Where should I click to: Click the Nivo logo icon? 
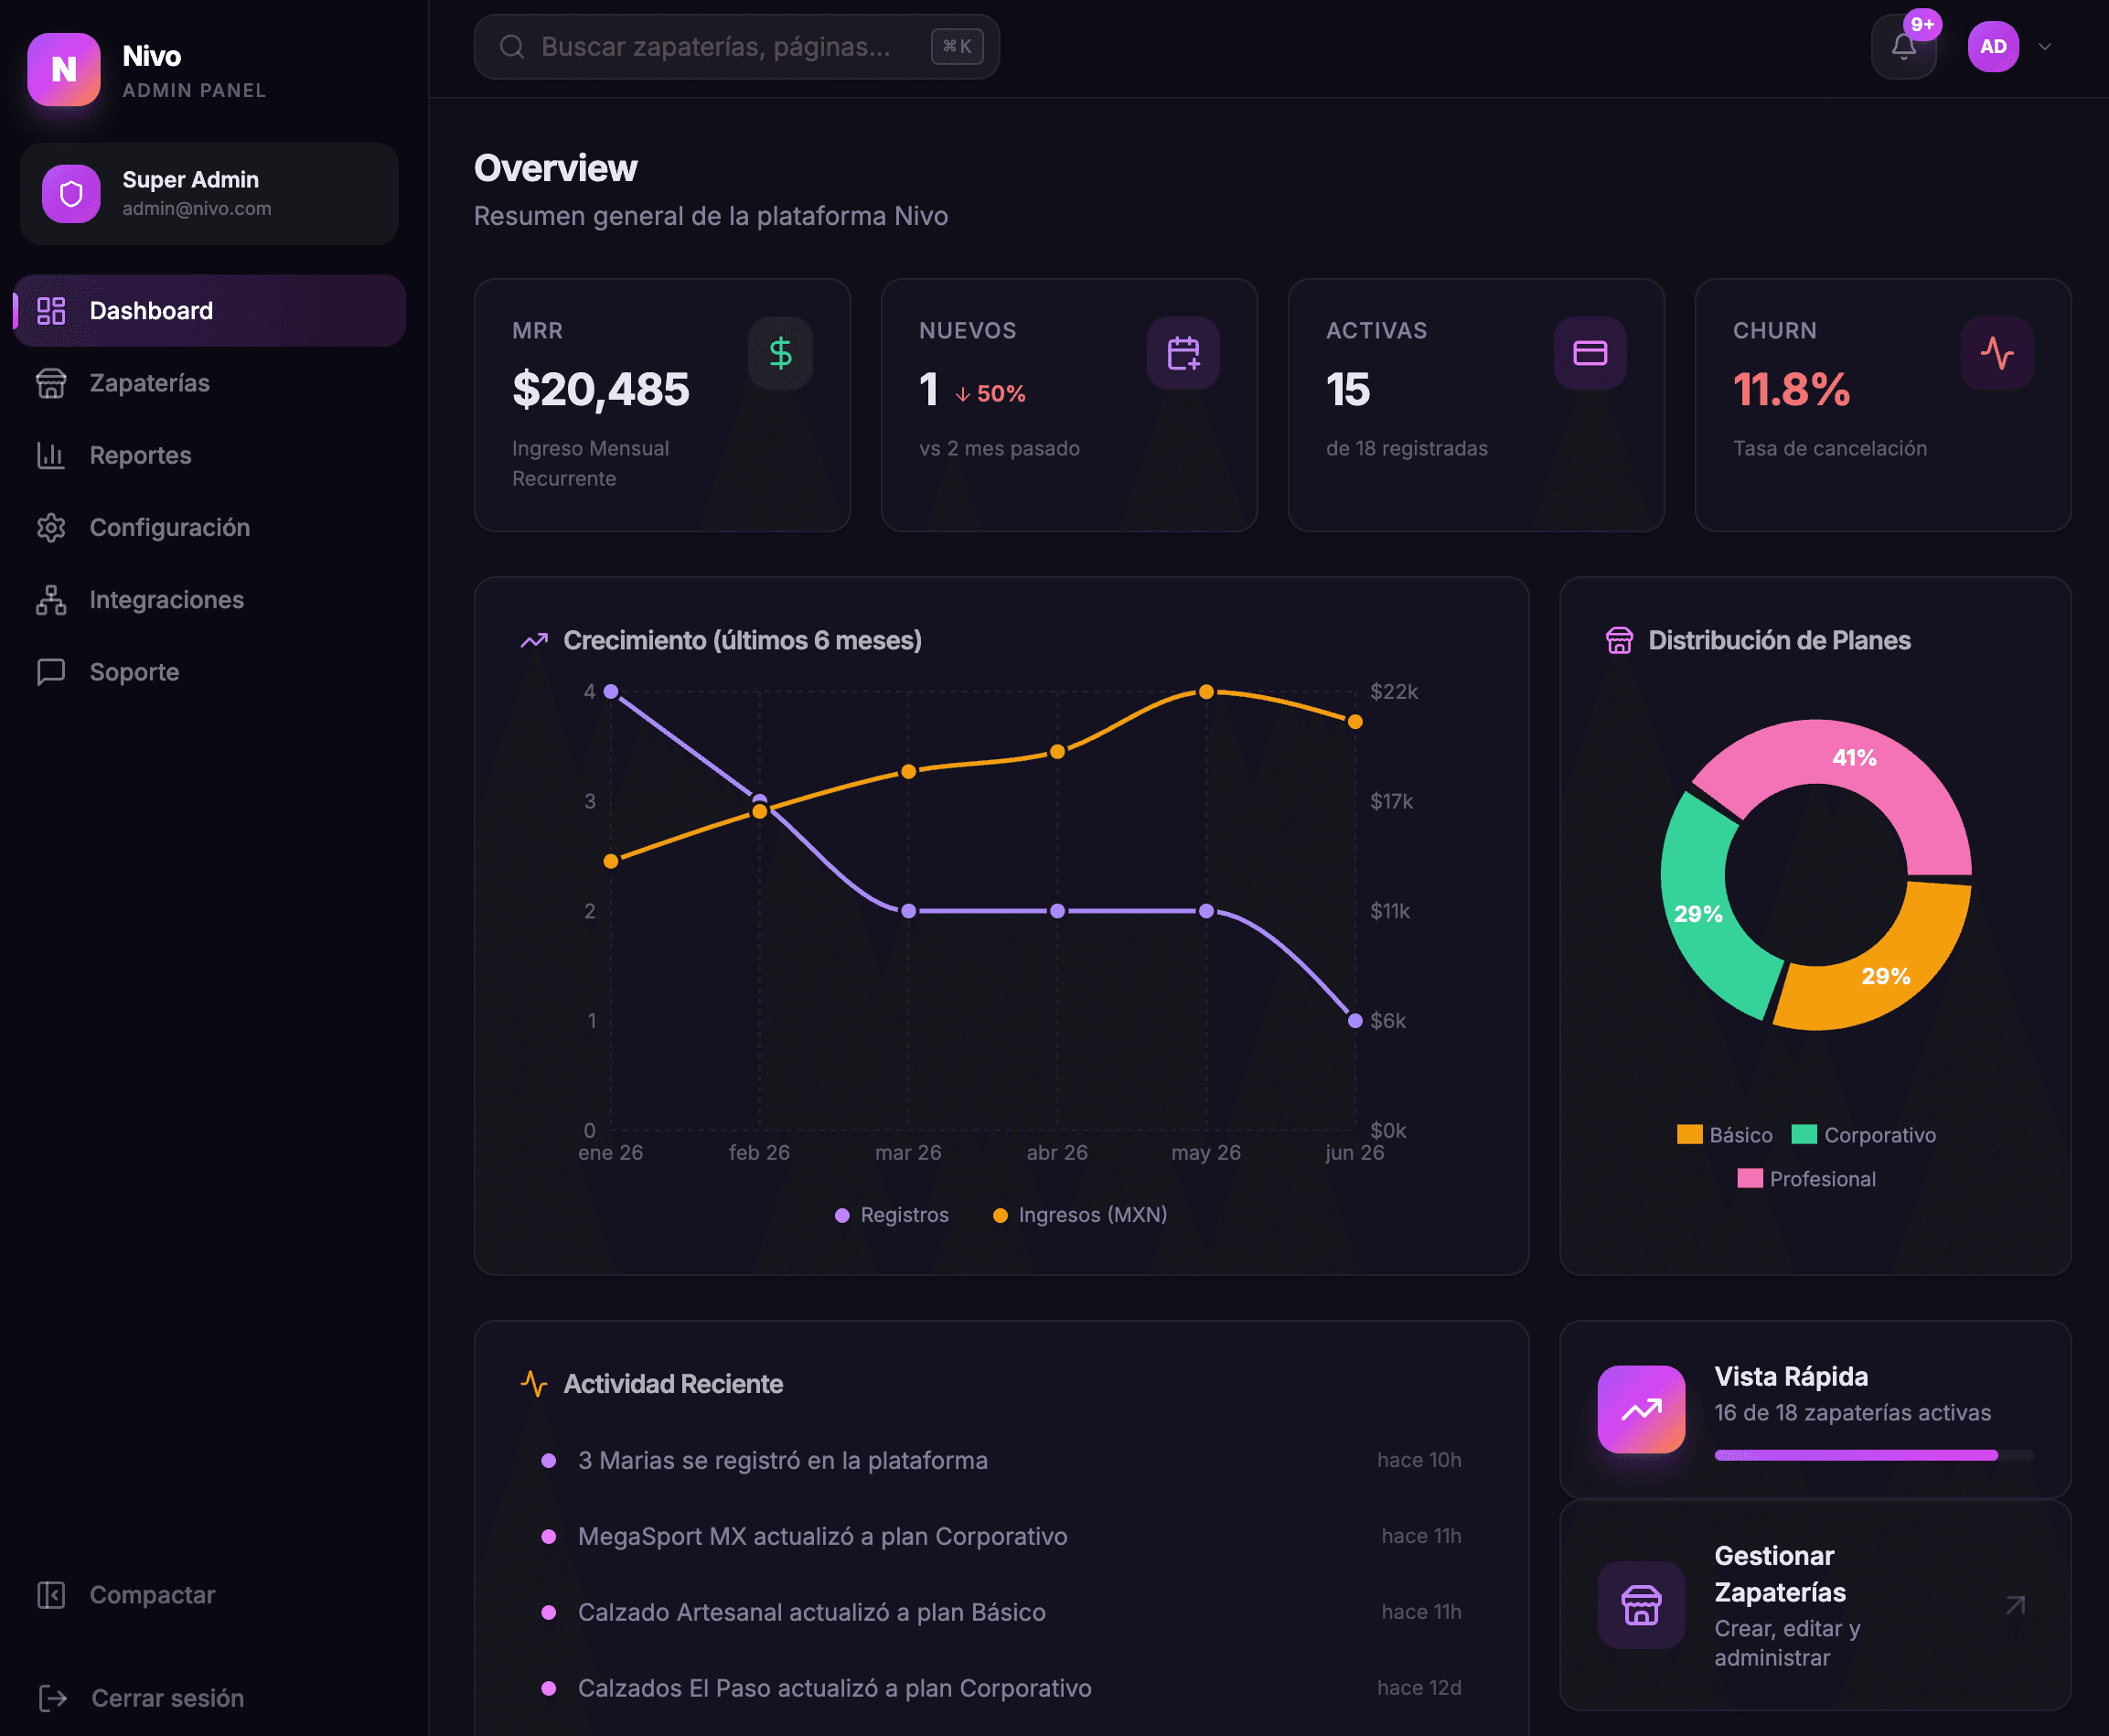pos(64,69)
